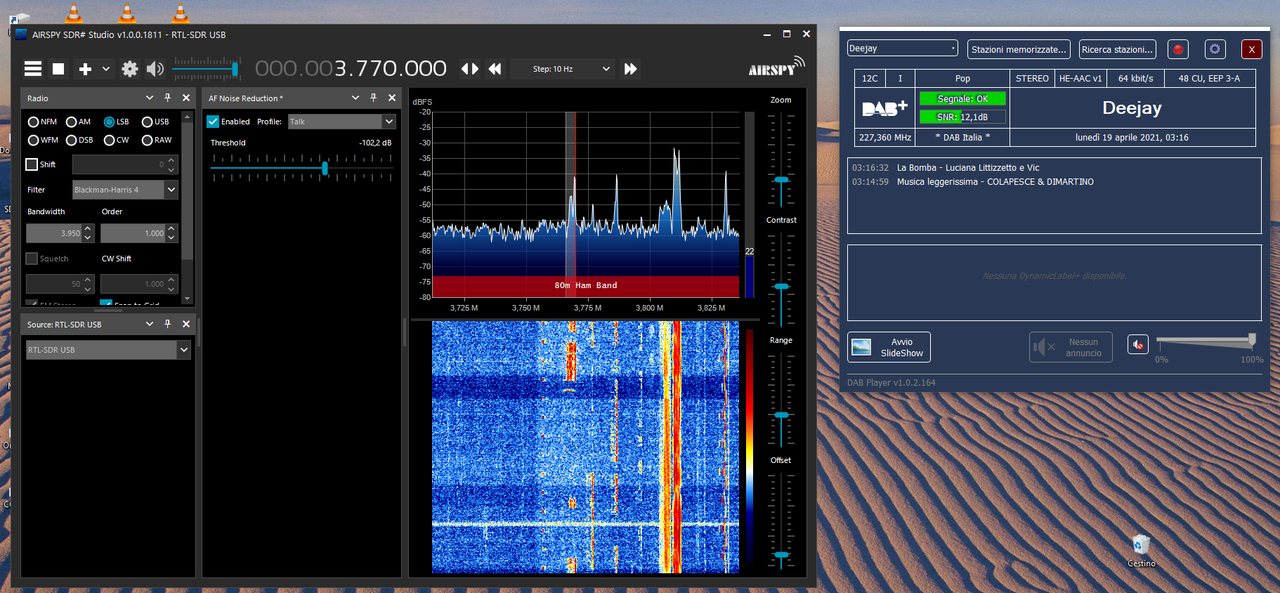Close the AF Noise Reduction panel
This screenshot has height=593, width=1280.
click(392, 98)
